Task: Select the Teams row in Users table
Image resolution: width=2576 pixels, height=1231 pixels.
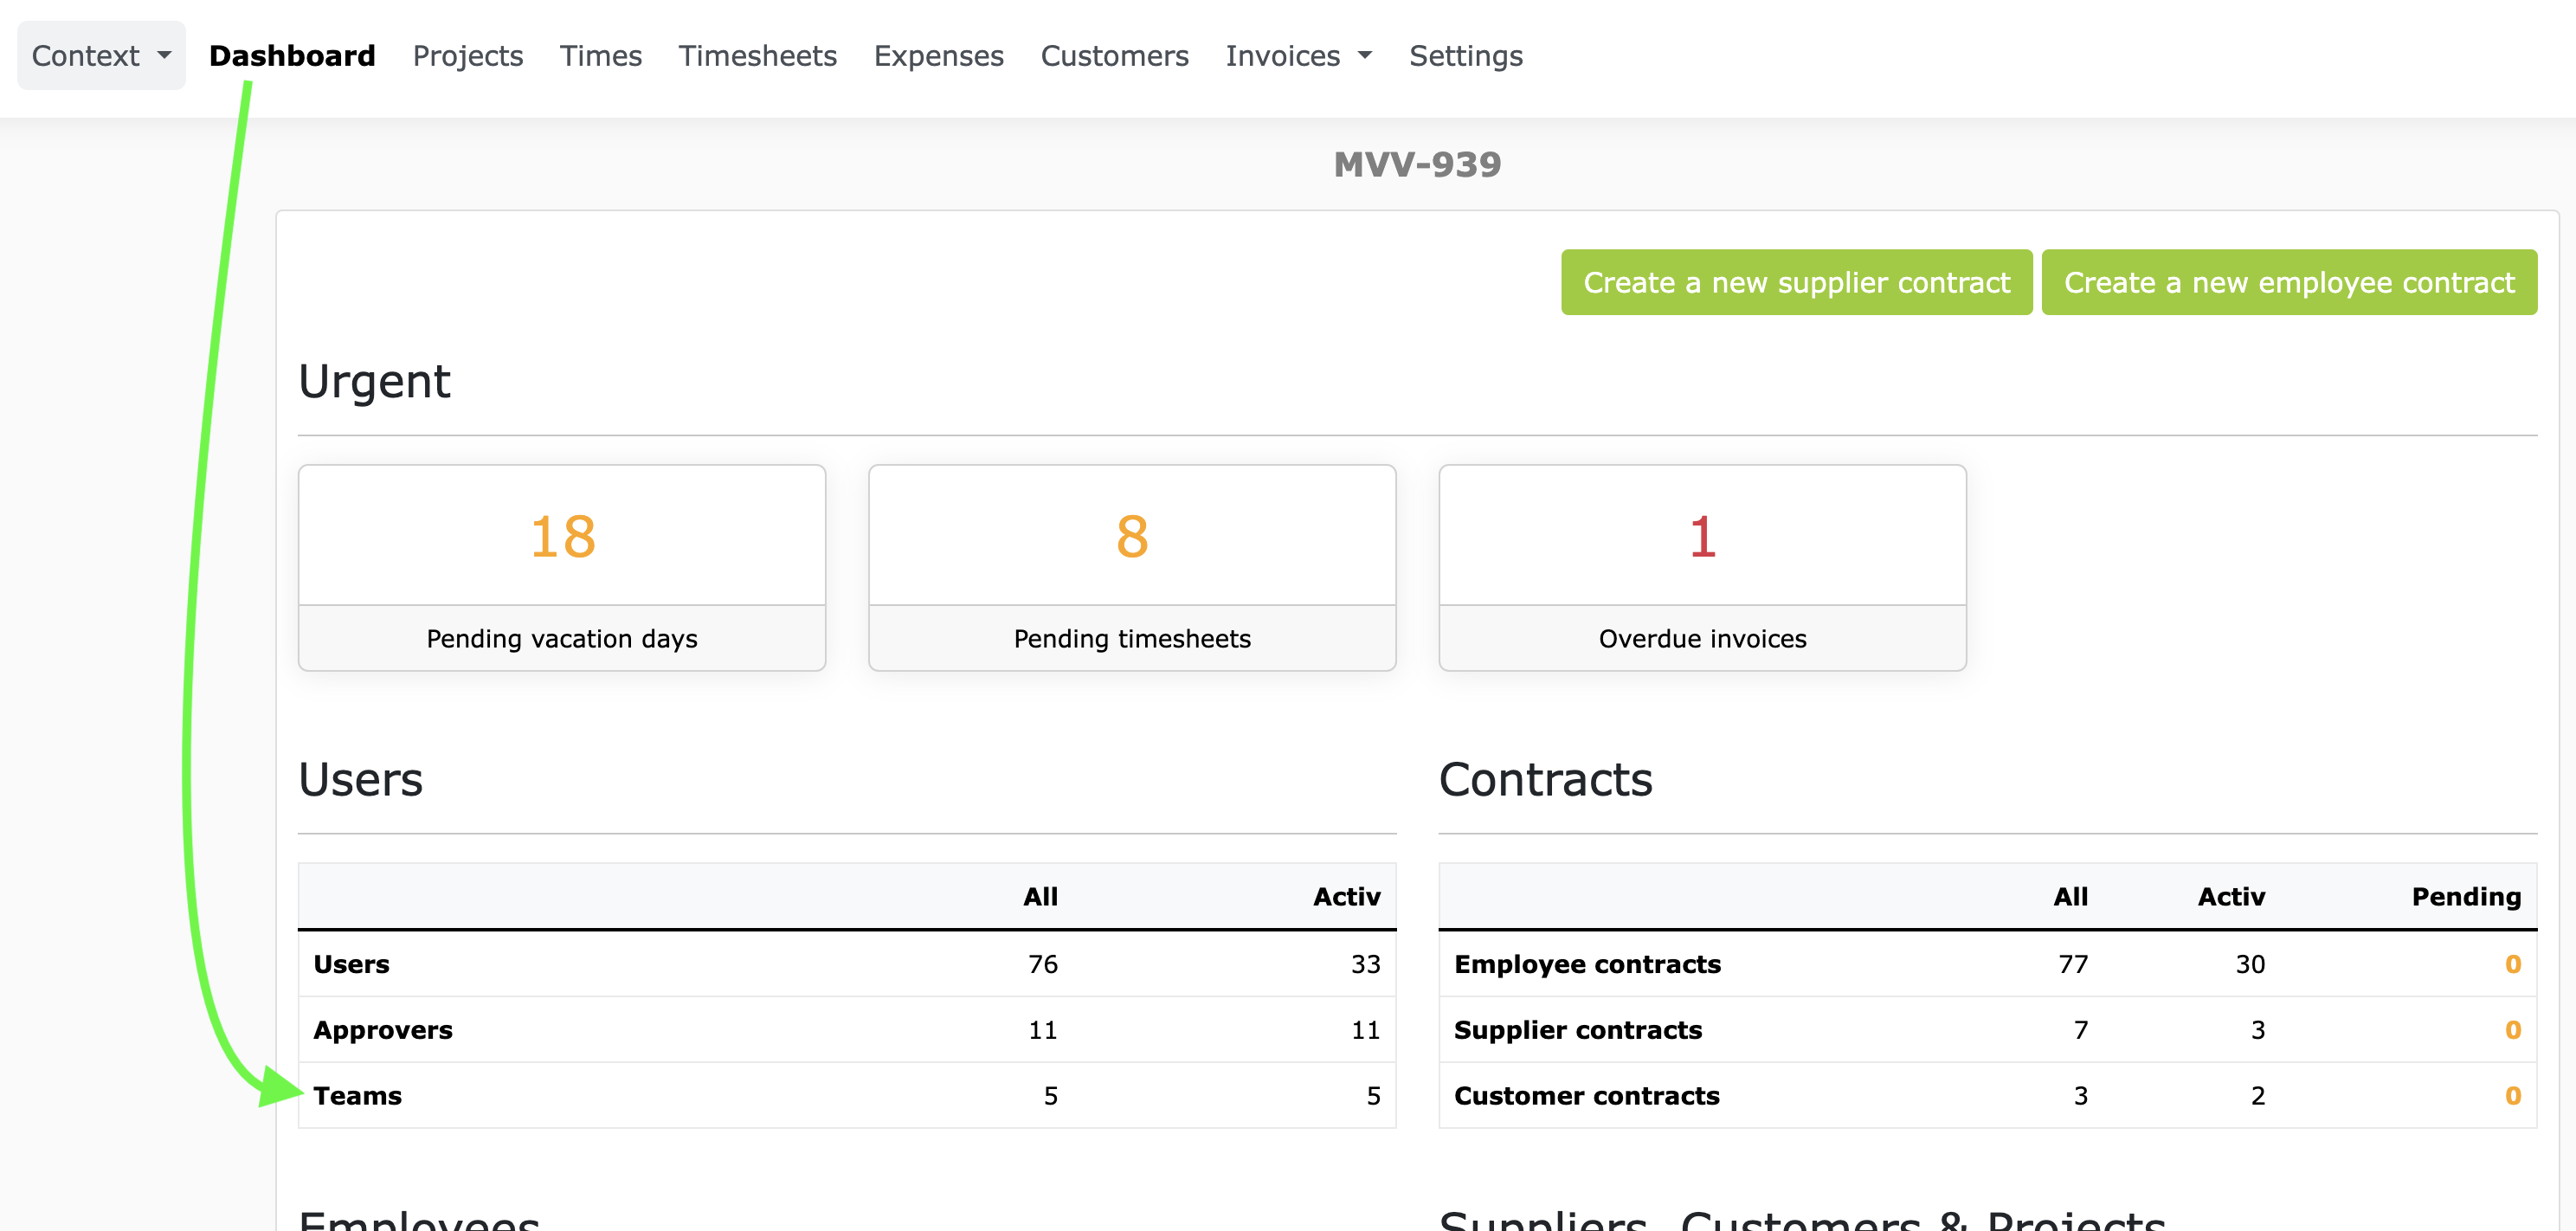Action: coord(357,1095)
